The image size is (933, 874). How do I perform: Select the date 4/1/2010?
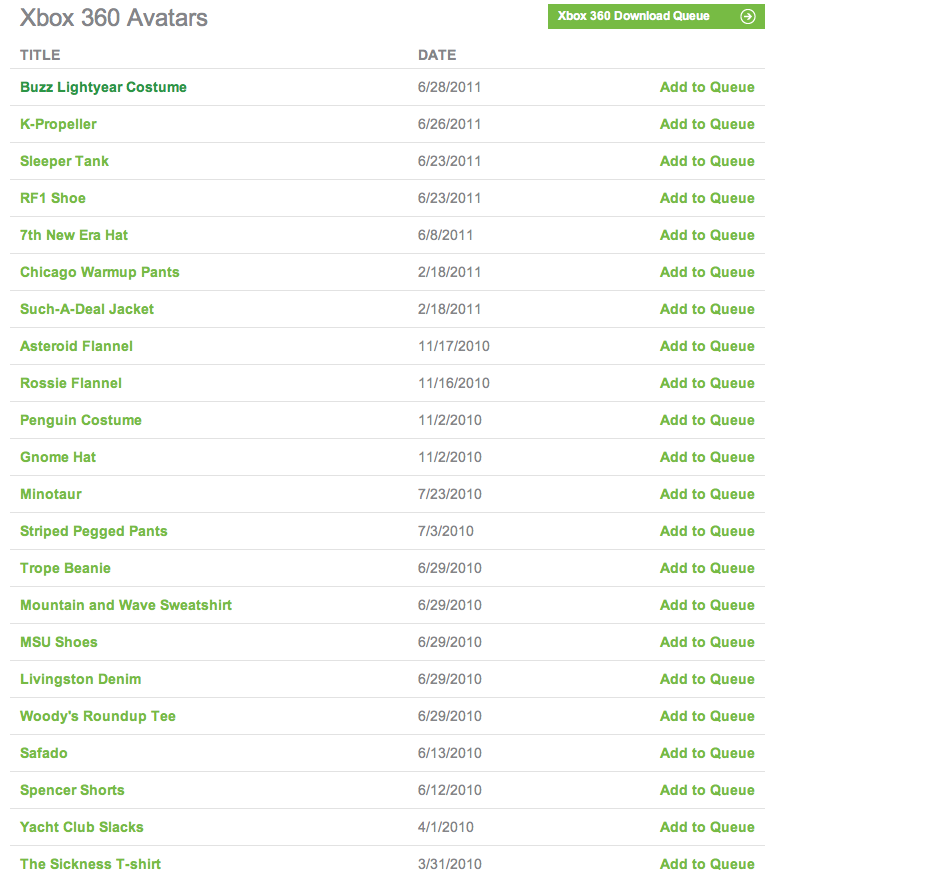[446, 827]
